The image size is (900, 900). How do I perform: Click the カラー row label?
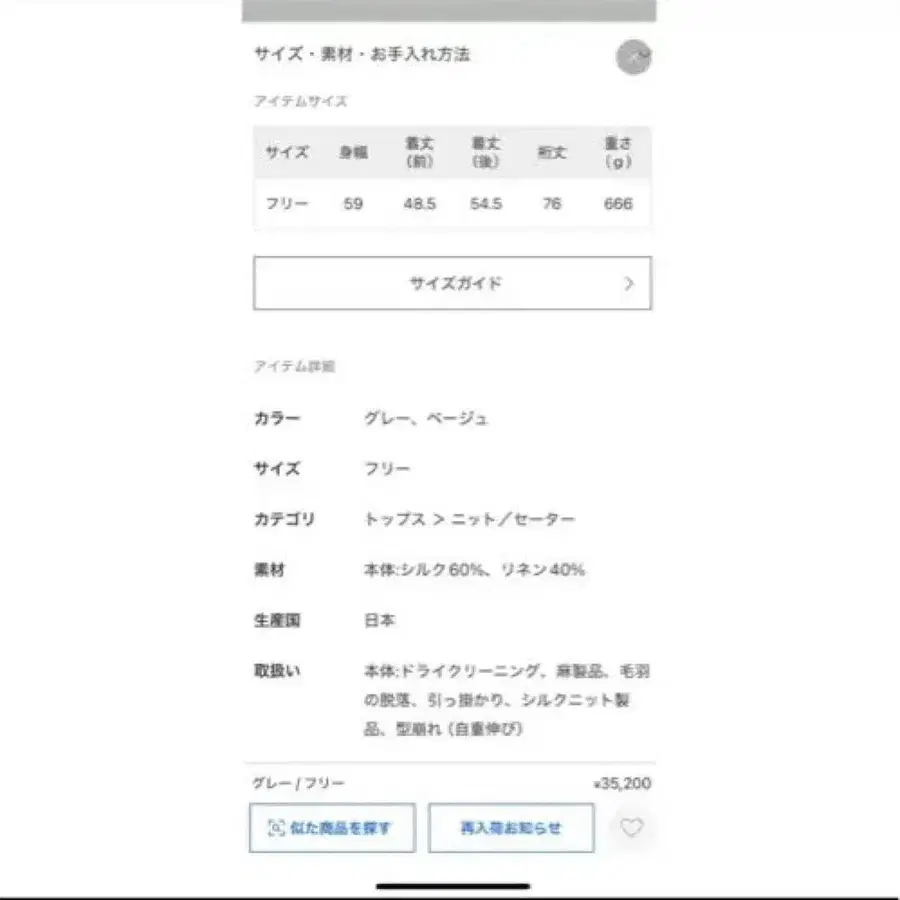pos(277,418)
